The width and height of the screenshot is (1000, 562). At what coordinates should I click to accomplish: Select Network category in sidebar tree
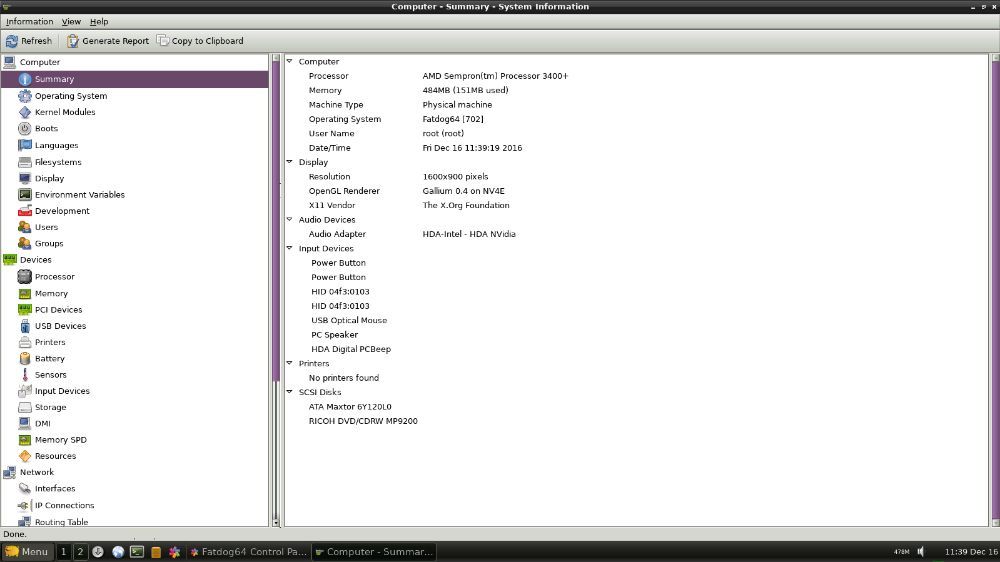click(x=36, y=472)
